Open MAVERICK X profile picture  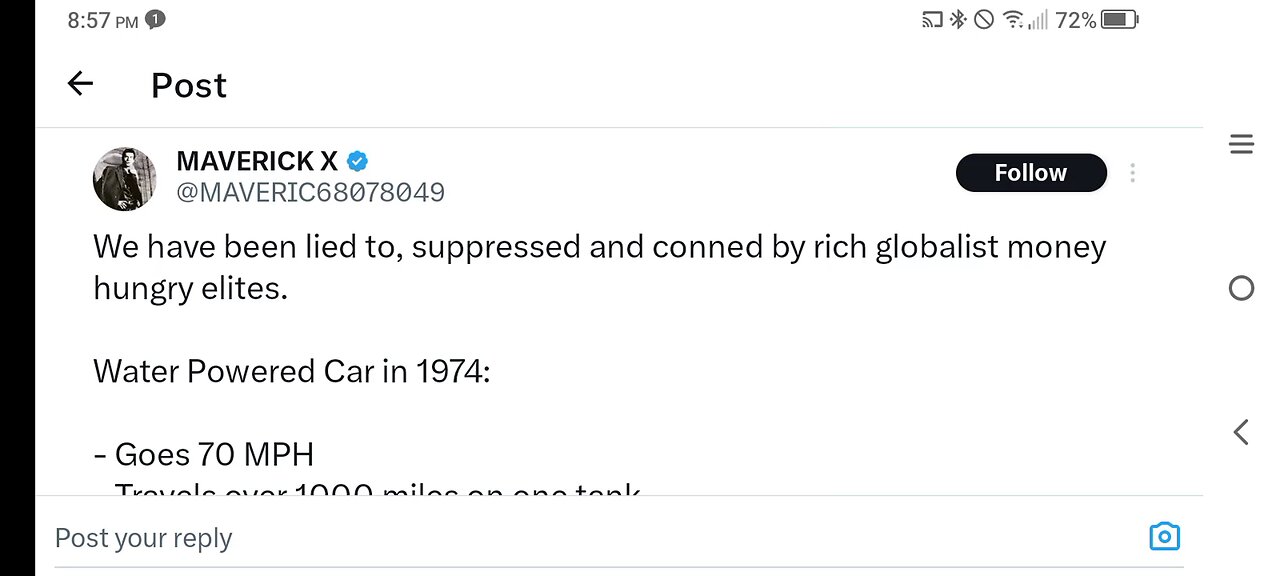click(x=125, y=179)
